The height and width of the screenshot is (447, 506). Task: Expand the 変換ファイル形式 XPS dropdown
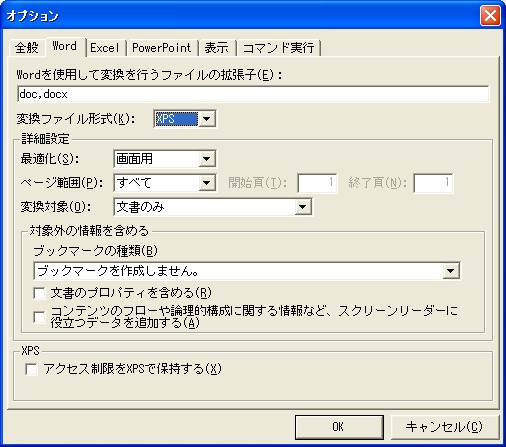point(185,119)
